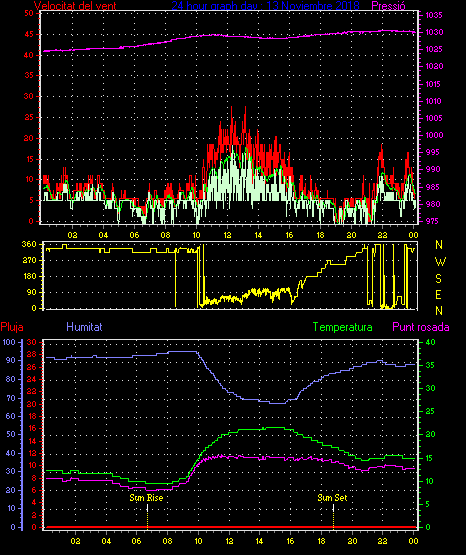
Task: Click the bottom 'N' compass letter beside 0
Action: coord(439,311)
